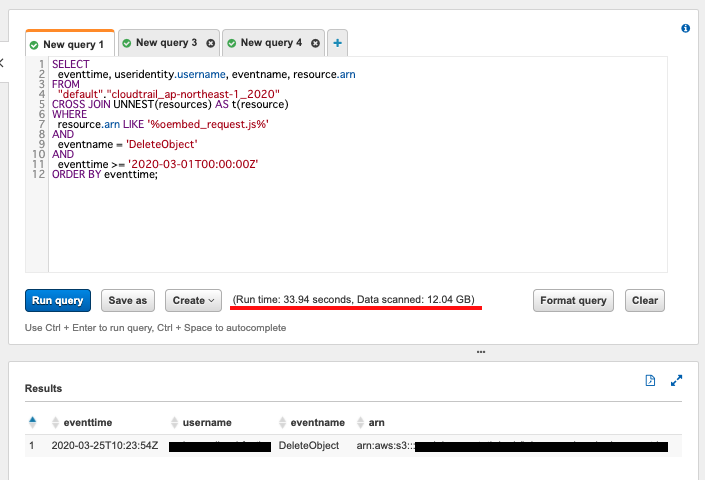Click the SELECT keyword on line 1
Image resolution: width=705 pixels, height=480 pixels.
click(71, 64)
